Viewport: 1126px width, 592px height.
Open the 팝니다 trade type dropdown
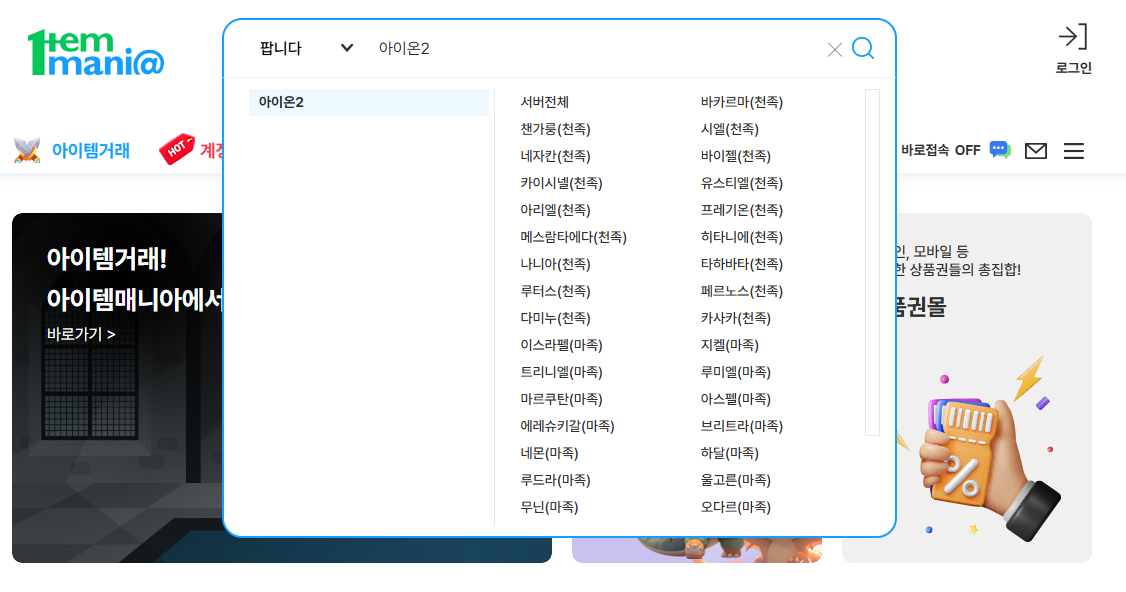pos(307,48)
